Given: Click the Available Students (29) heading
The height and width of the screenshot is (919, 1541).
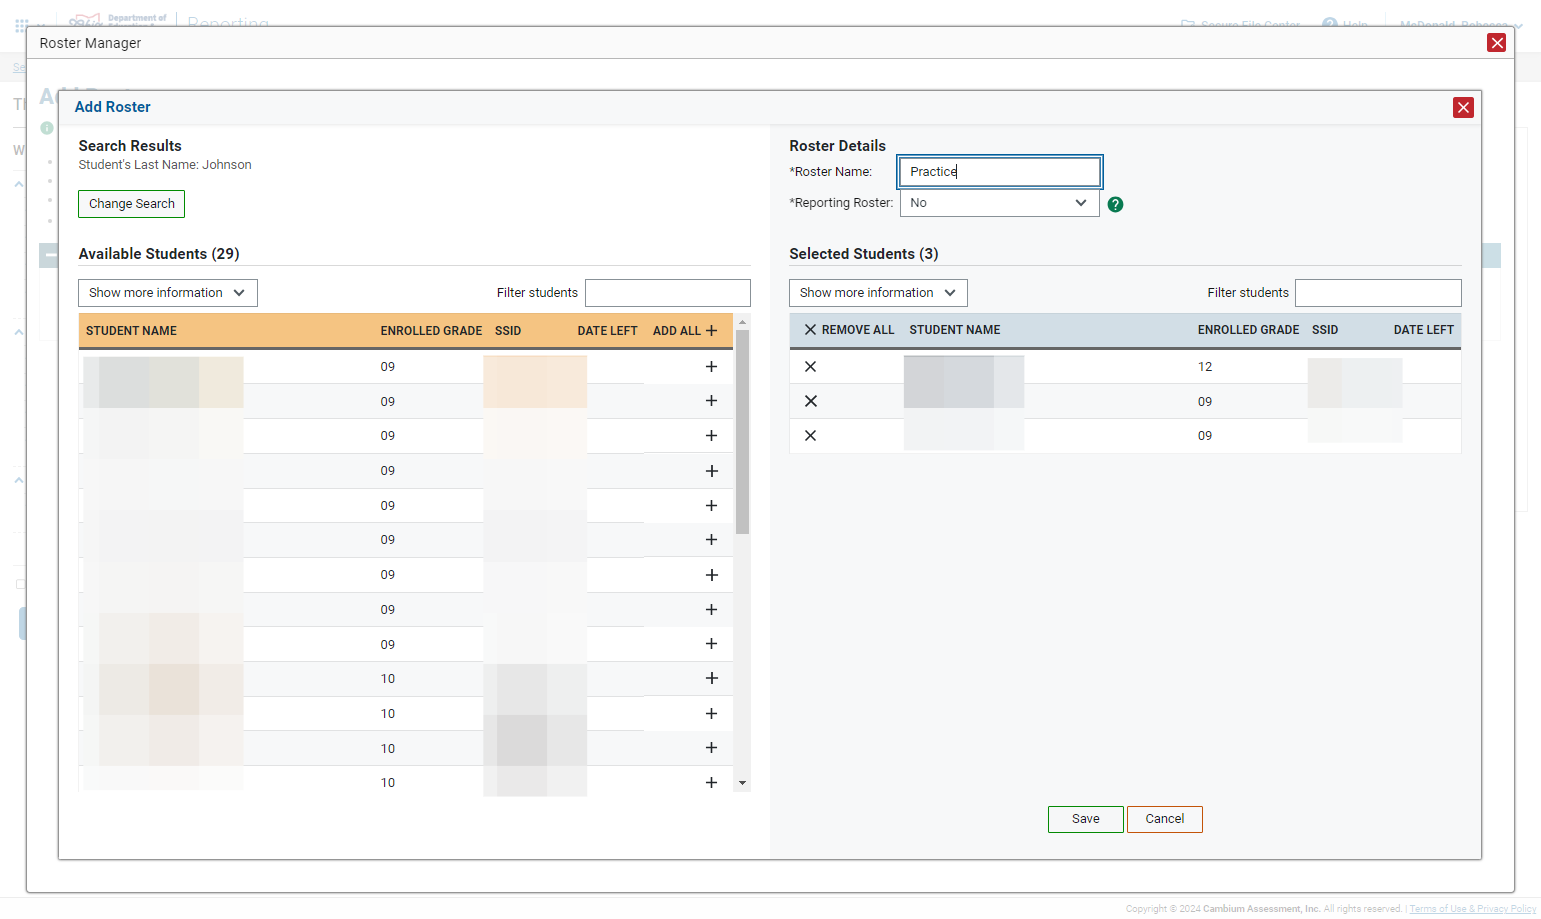Looking at the screenshot, I should coord(159,254).
